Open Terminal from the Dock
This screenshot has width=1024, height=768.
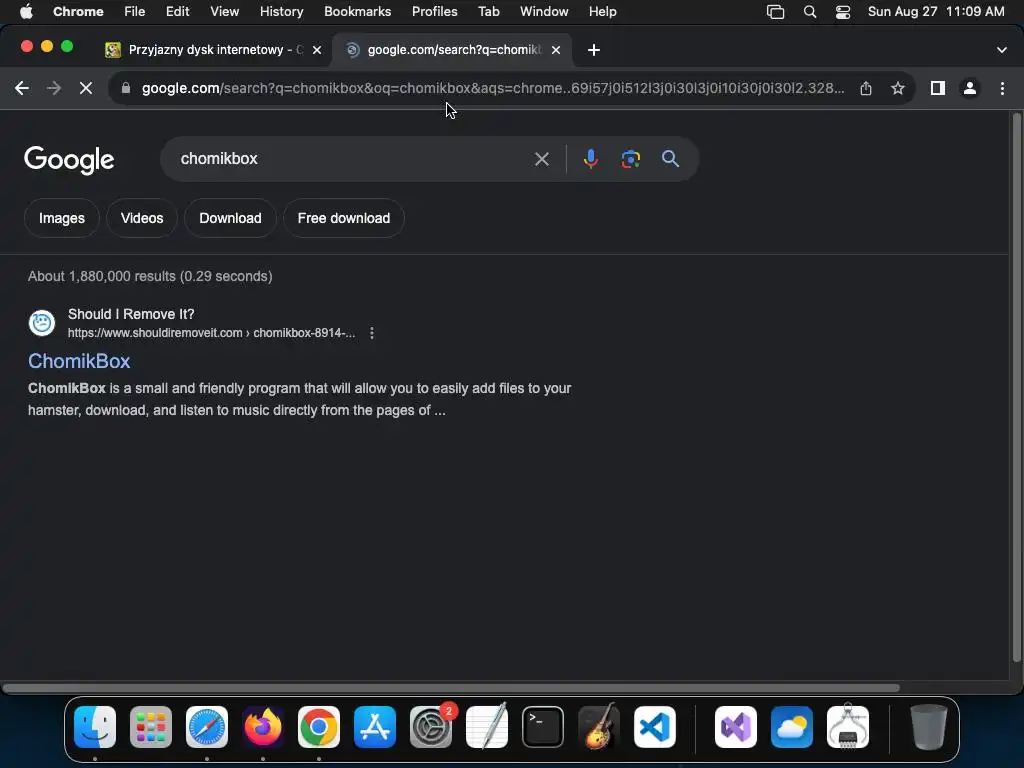click(543, 727)
